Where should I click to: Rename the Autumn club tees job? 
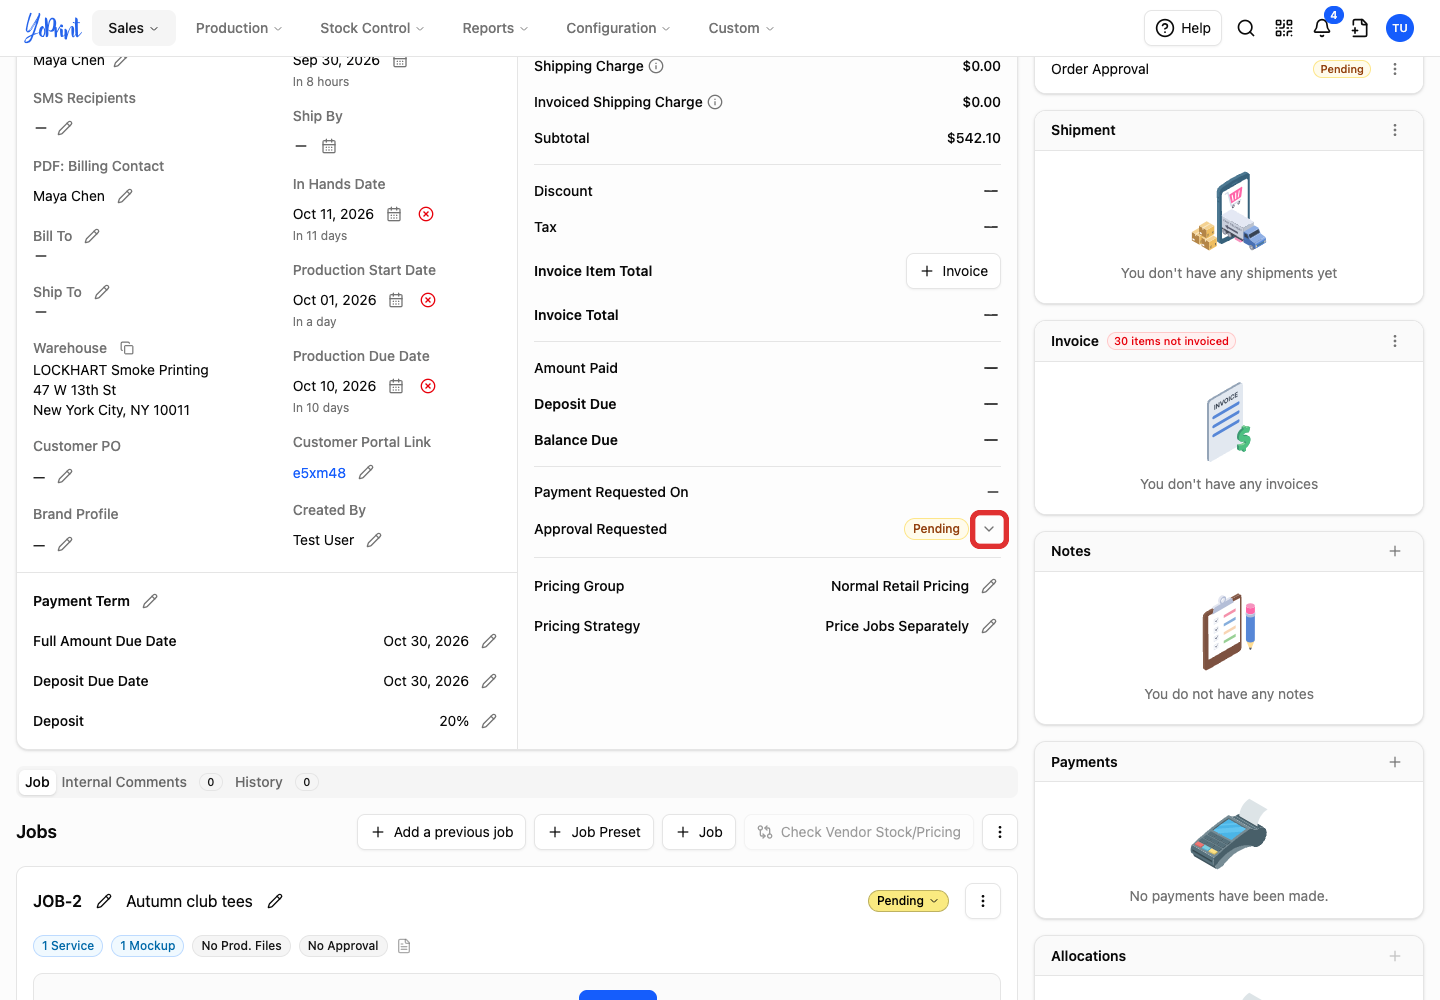(275, 901)
